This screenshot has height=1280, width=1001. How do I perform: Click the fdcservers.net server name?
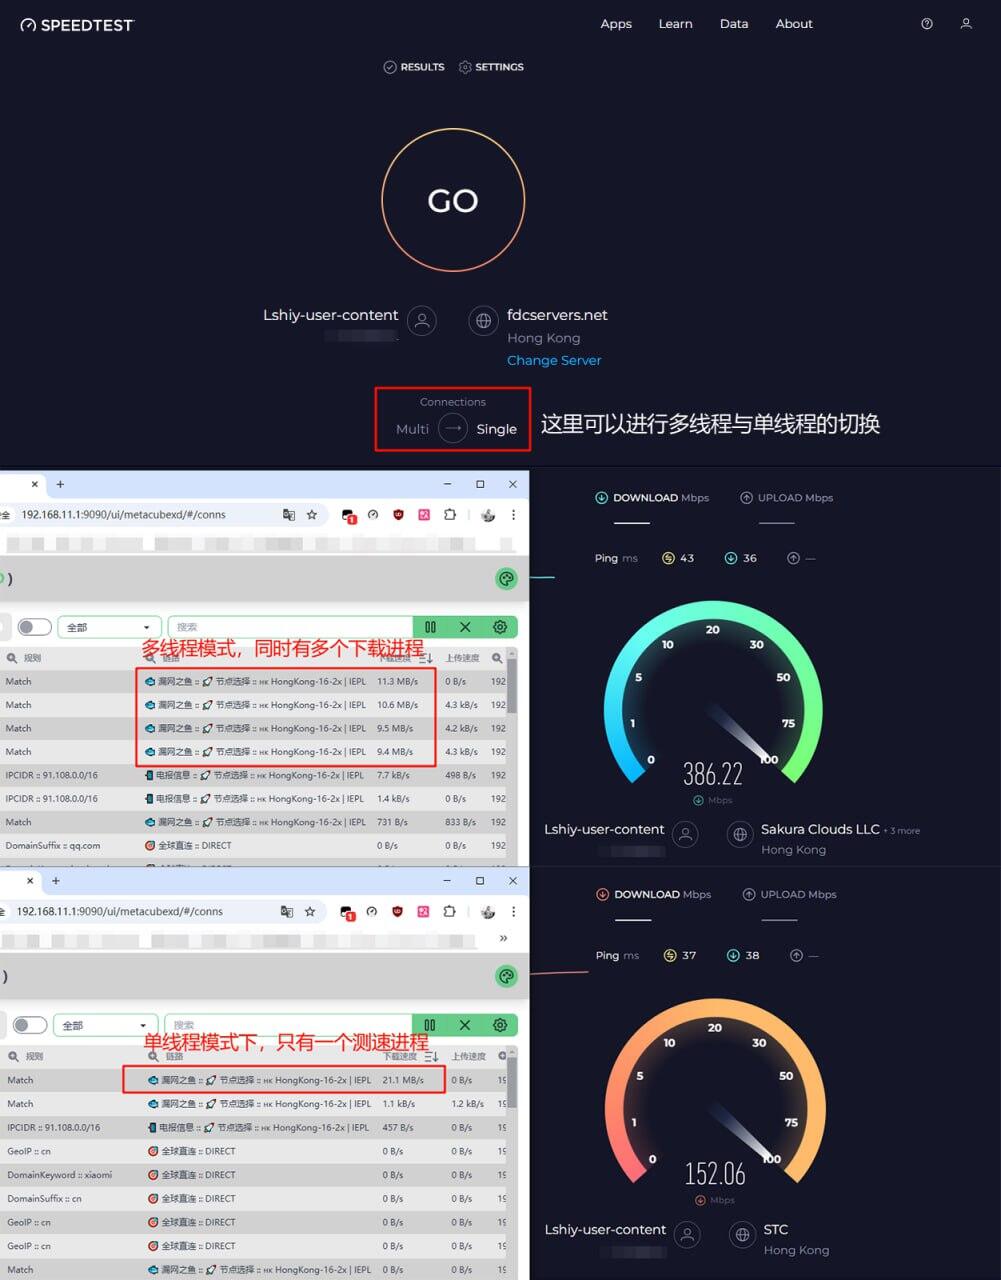(557, 315)
